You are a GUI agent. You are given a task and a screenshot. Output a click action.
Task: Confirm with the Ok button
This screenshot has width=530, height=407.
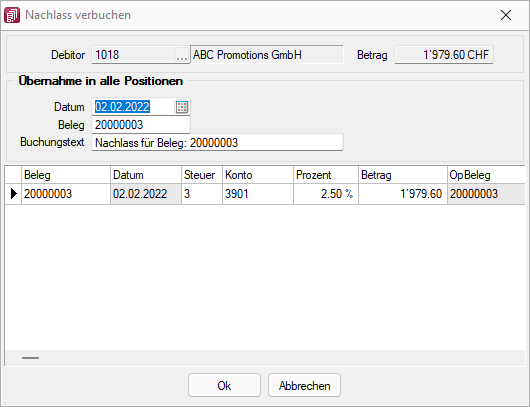(224, 385)
